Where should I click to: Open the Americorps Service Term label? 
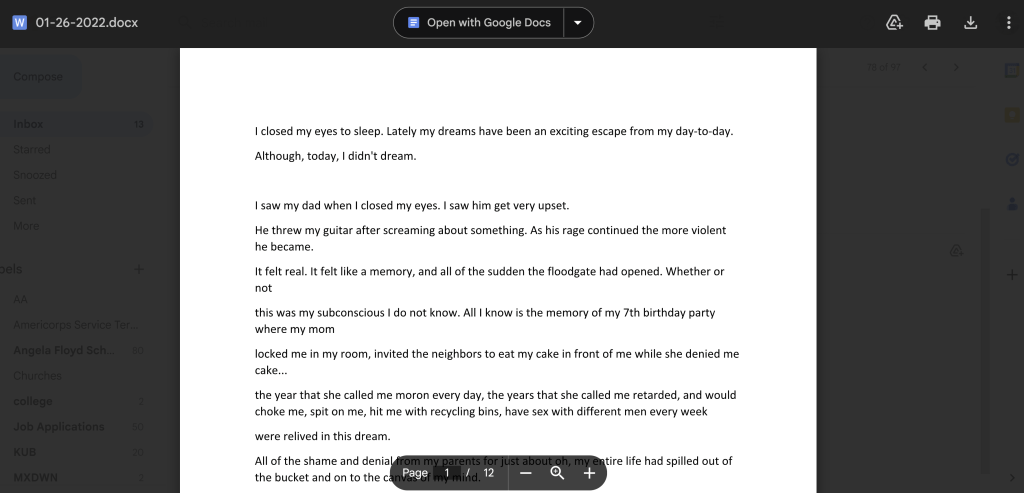pos(76,325)
